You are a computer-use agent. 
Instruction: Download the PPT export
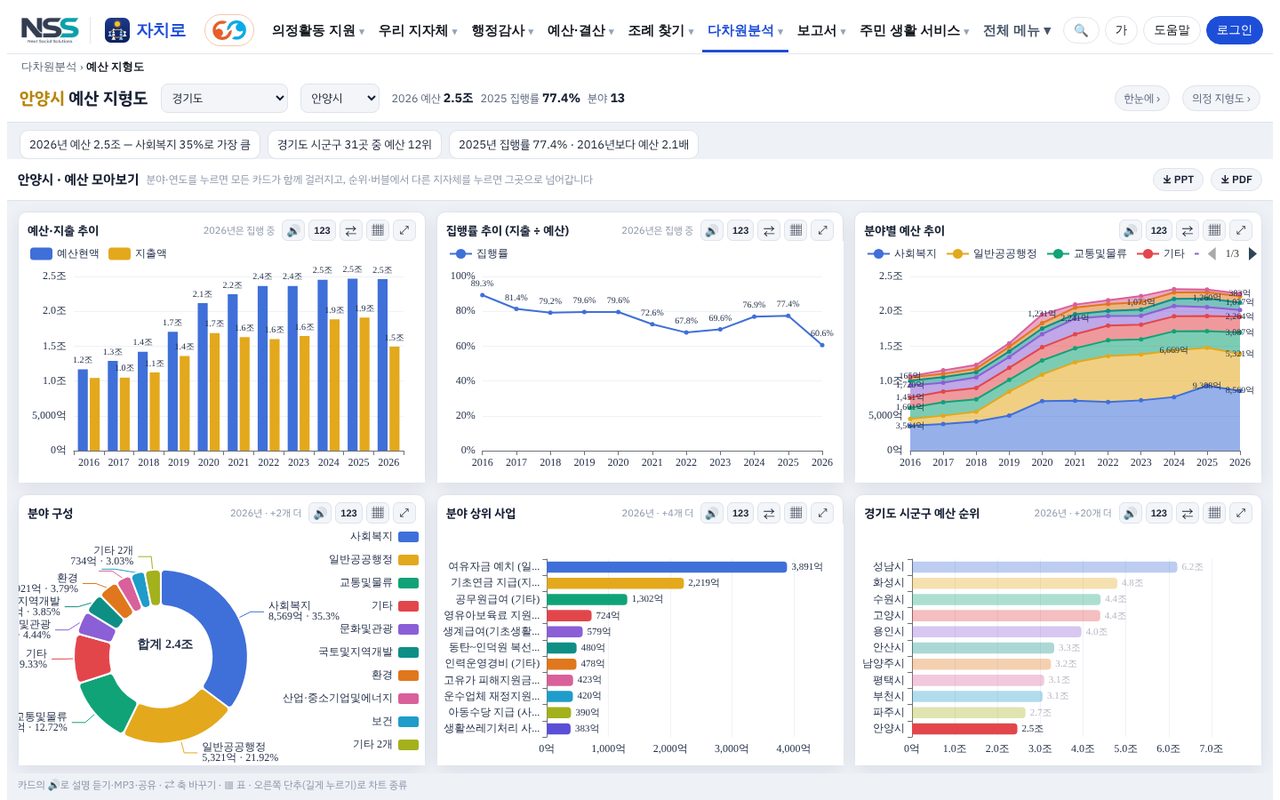(1179, 180)
